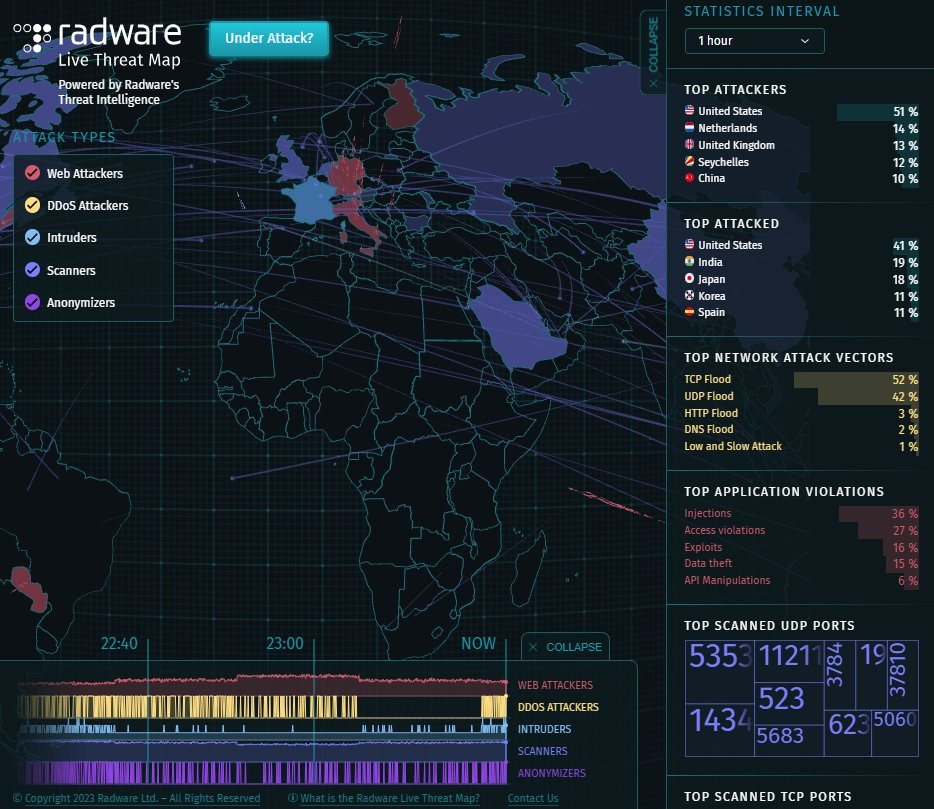The width and height of the screenshot is (934, 809).
Task: Click the Netherlands flag icon
Action: 689,128
